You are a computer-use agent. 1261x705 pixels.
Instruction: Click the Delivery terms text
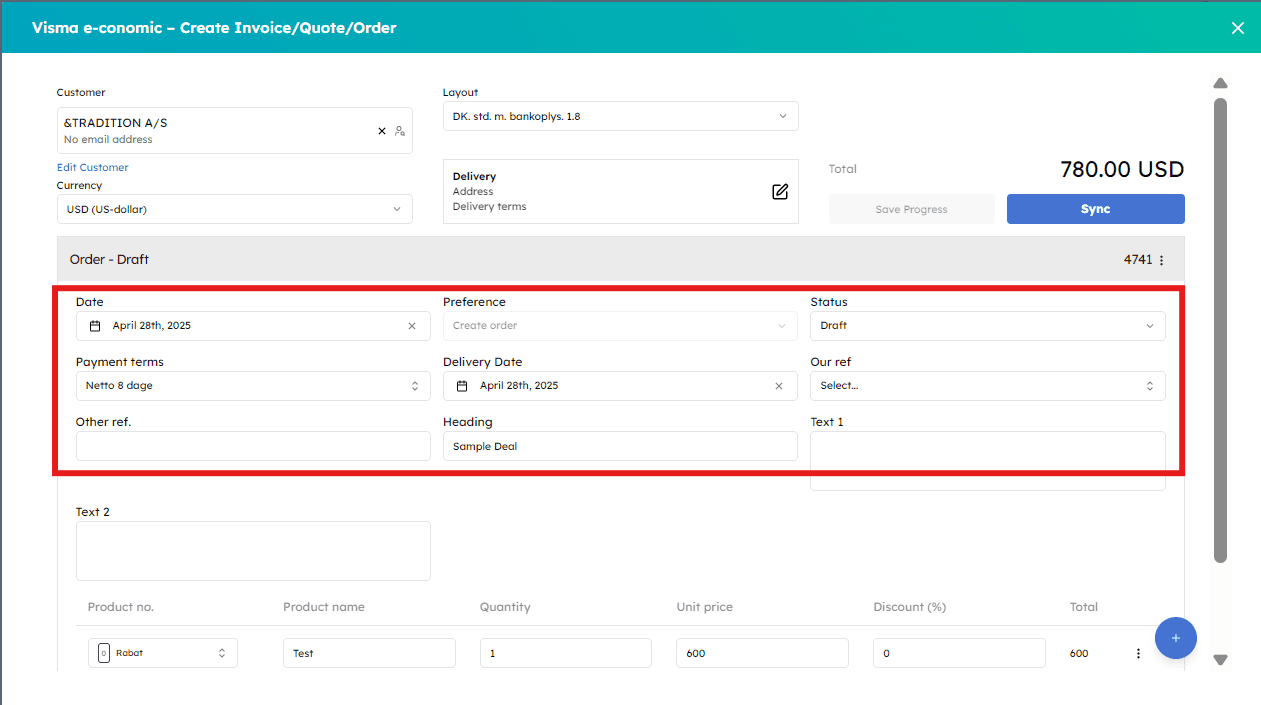[489, 206]
